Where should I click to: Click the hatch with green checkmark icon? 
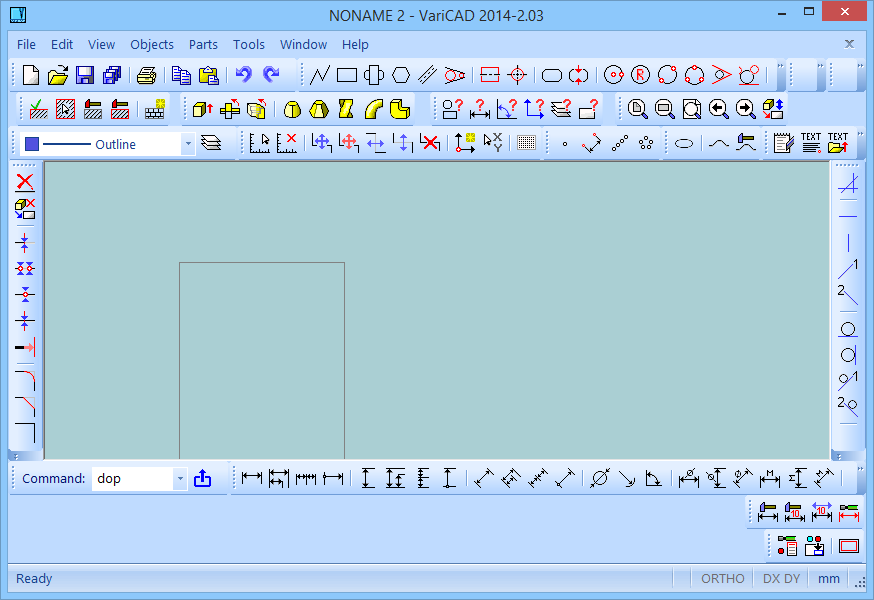click(38, 109)
